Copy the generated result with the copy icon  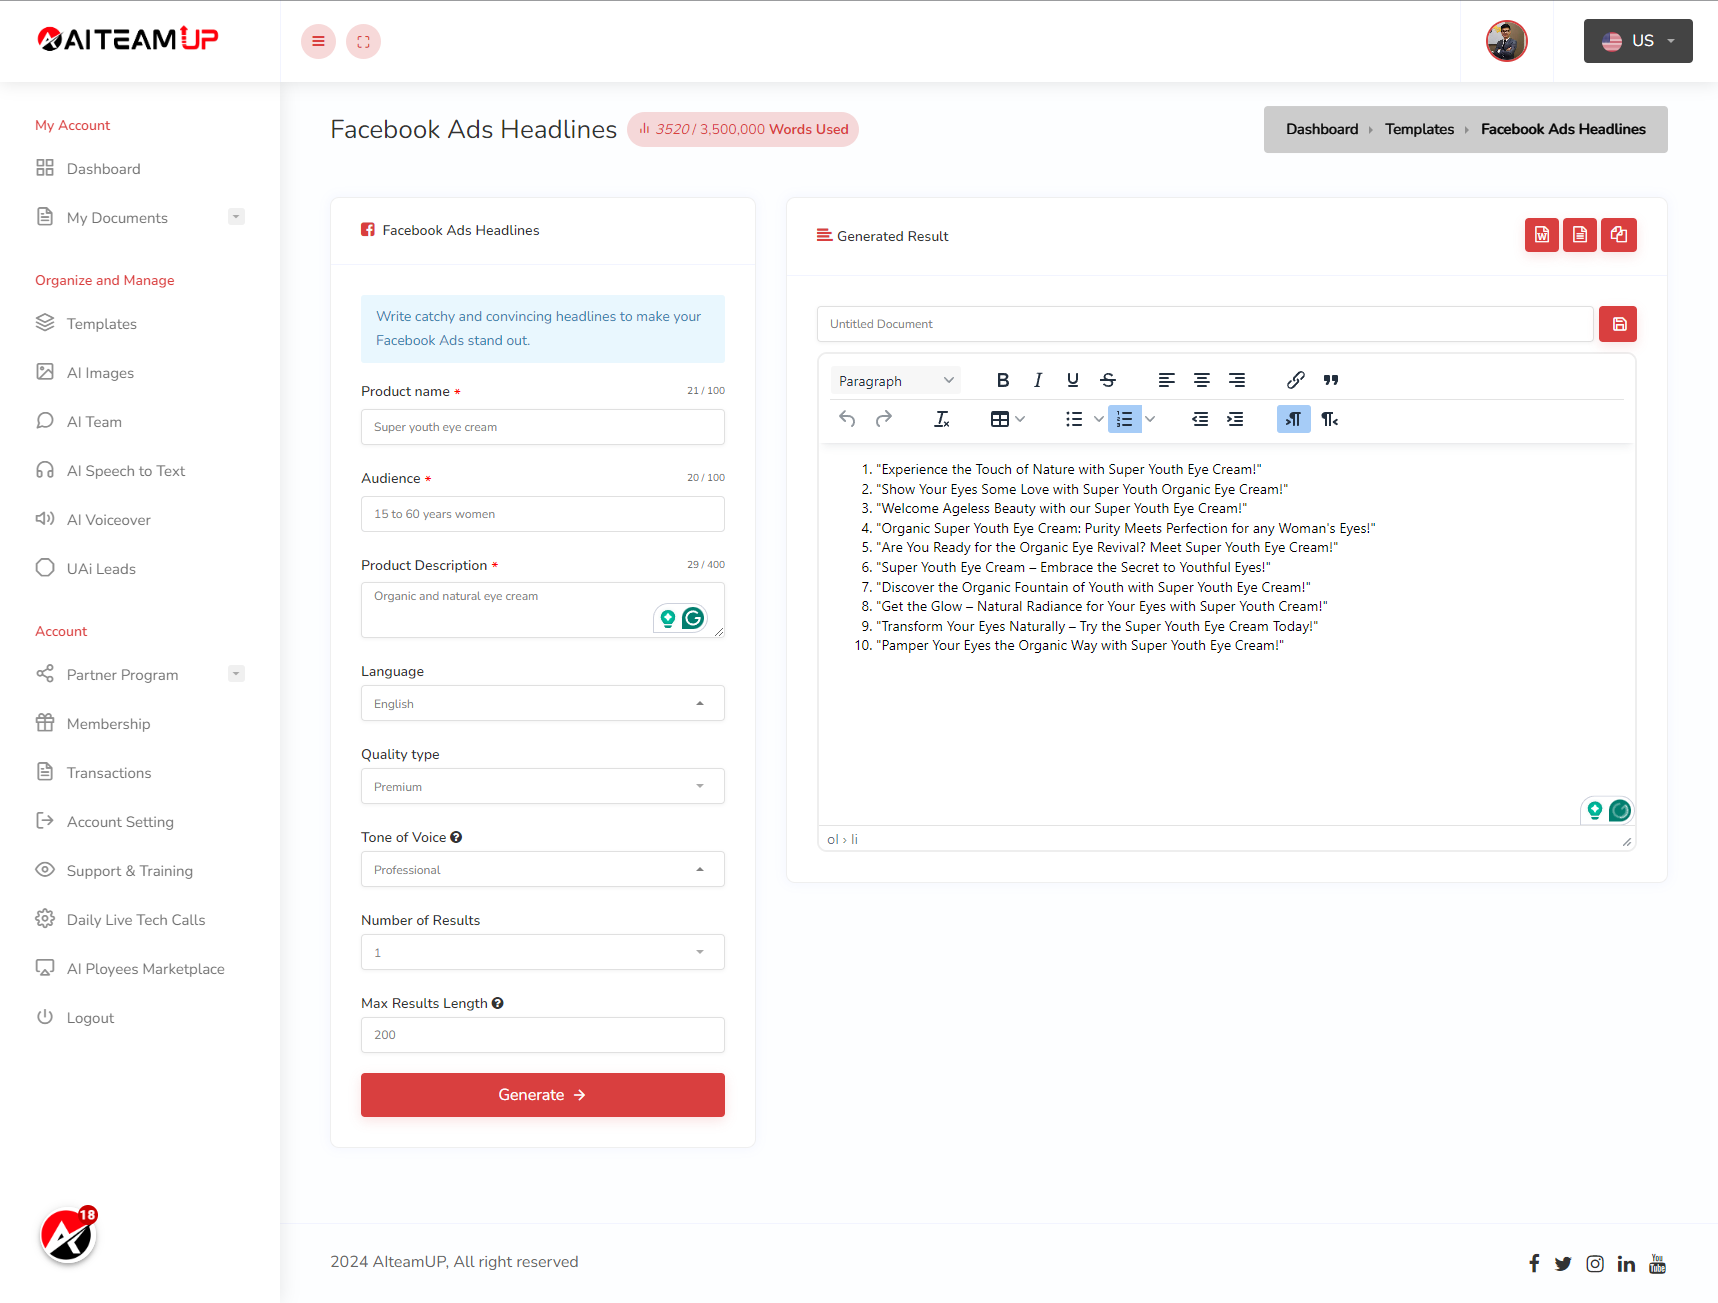1618,235
